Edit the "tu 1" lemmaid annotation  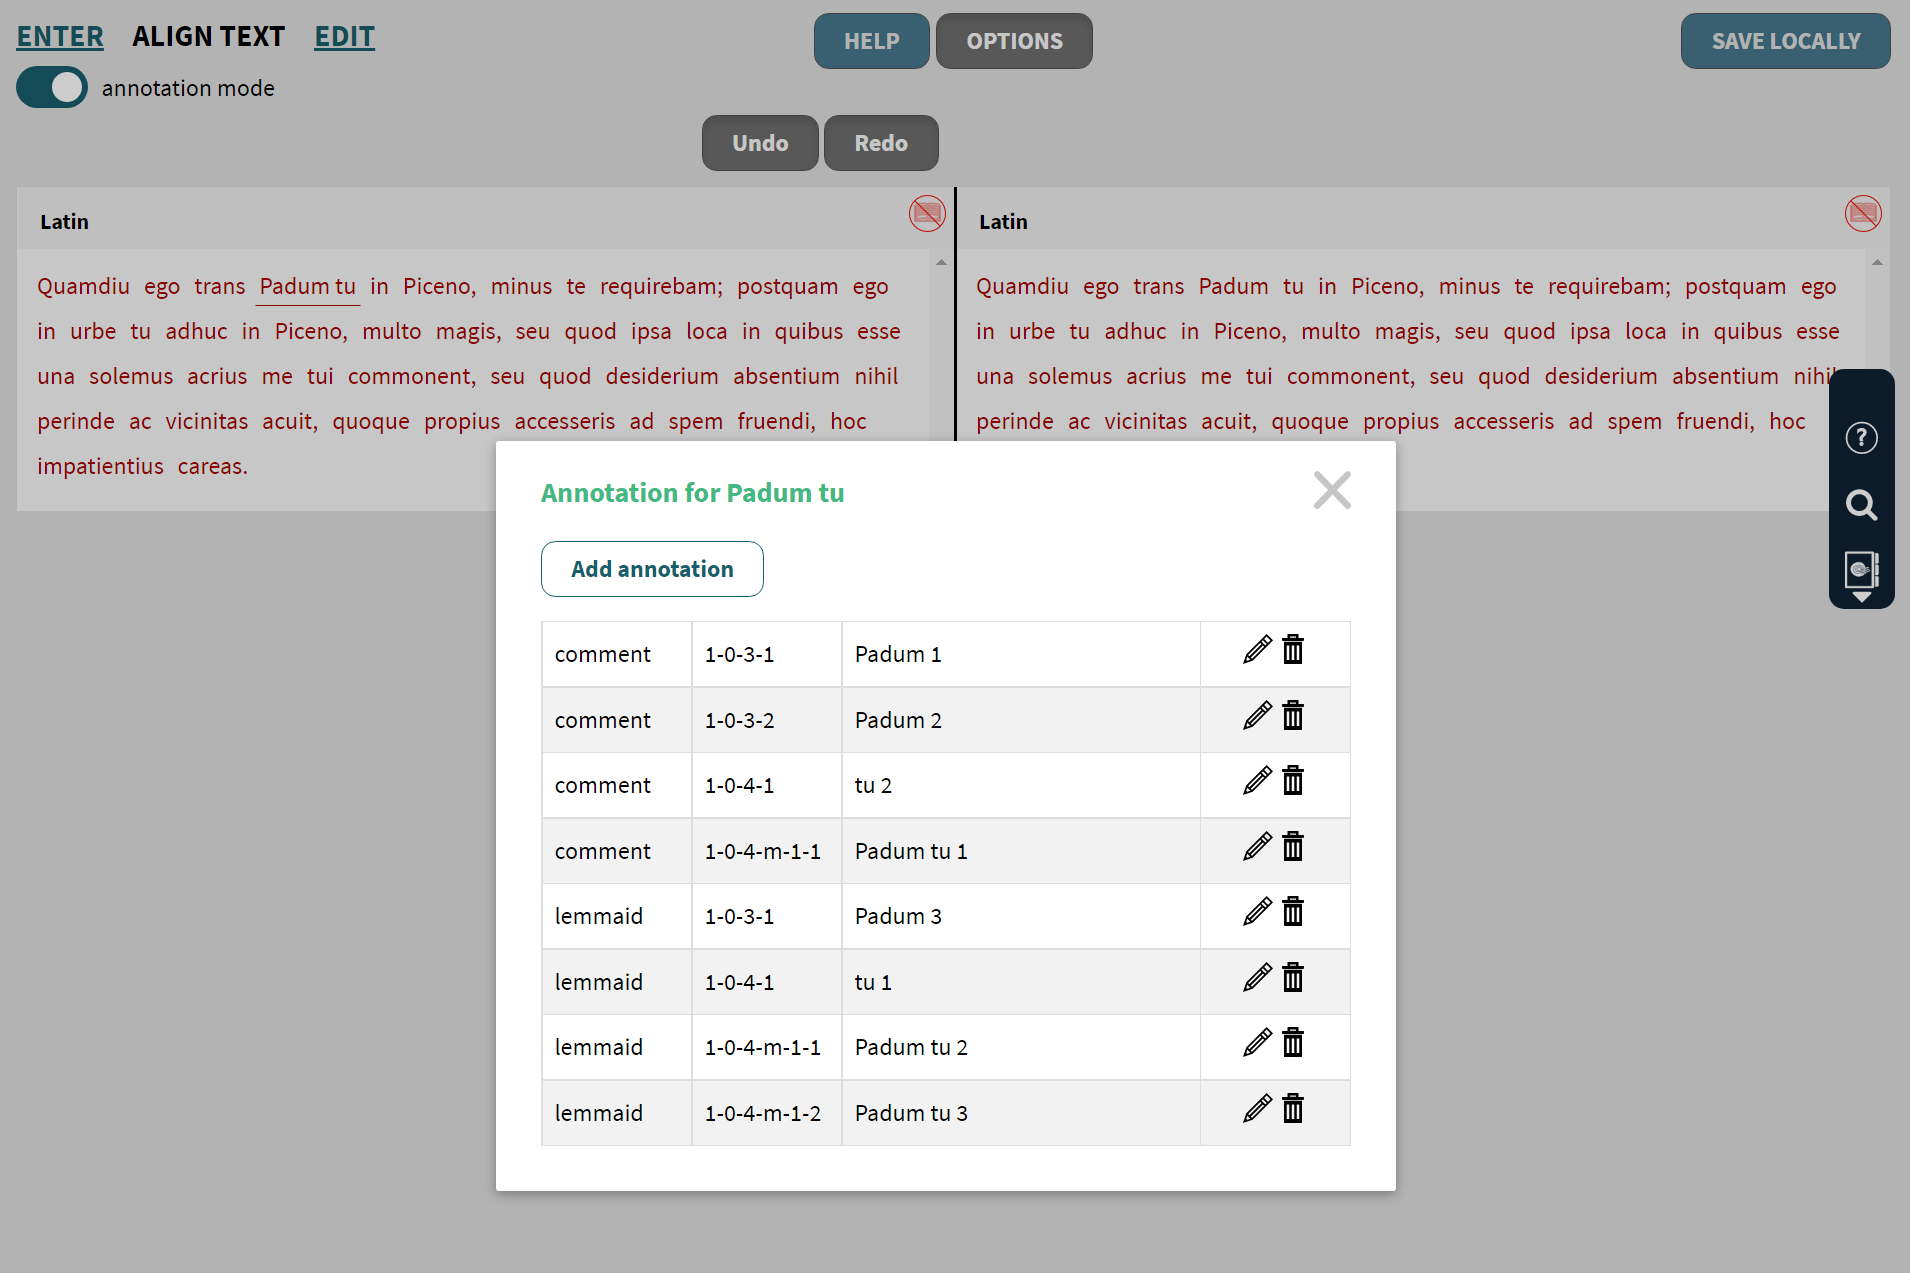point(1256,977)
